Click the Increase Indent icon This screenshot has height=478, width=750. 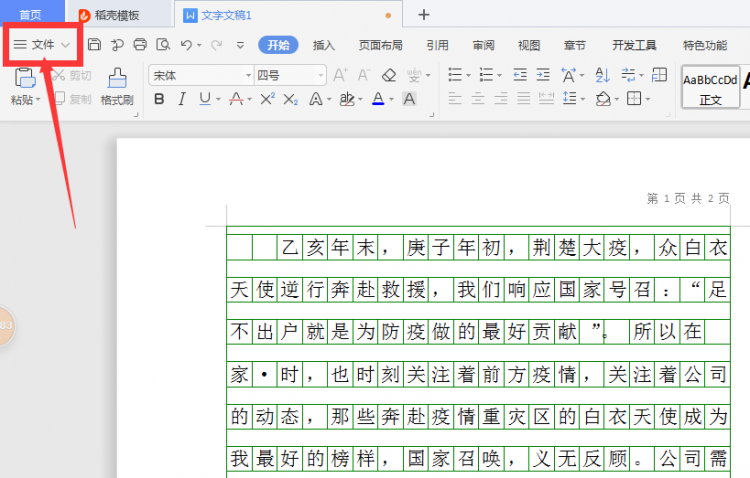543,75
